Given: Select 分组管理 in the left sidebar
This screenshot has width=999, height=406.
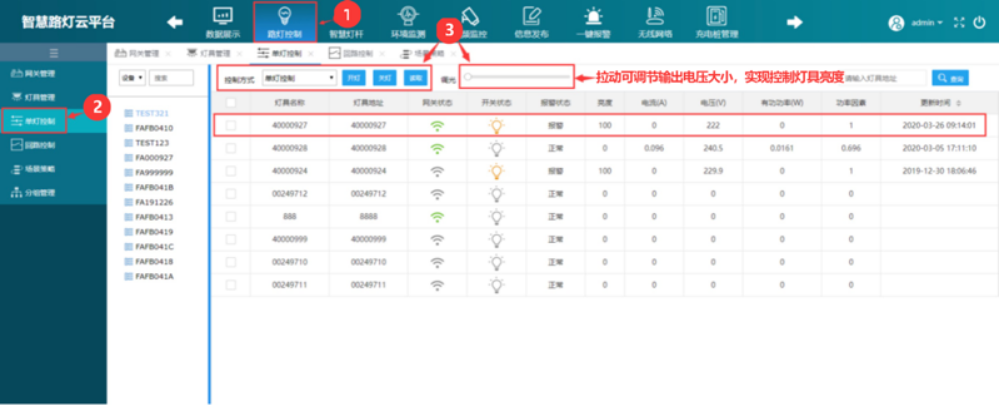Looking at the screenshot, I should (40, 193).
